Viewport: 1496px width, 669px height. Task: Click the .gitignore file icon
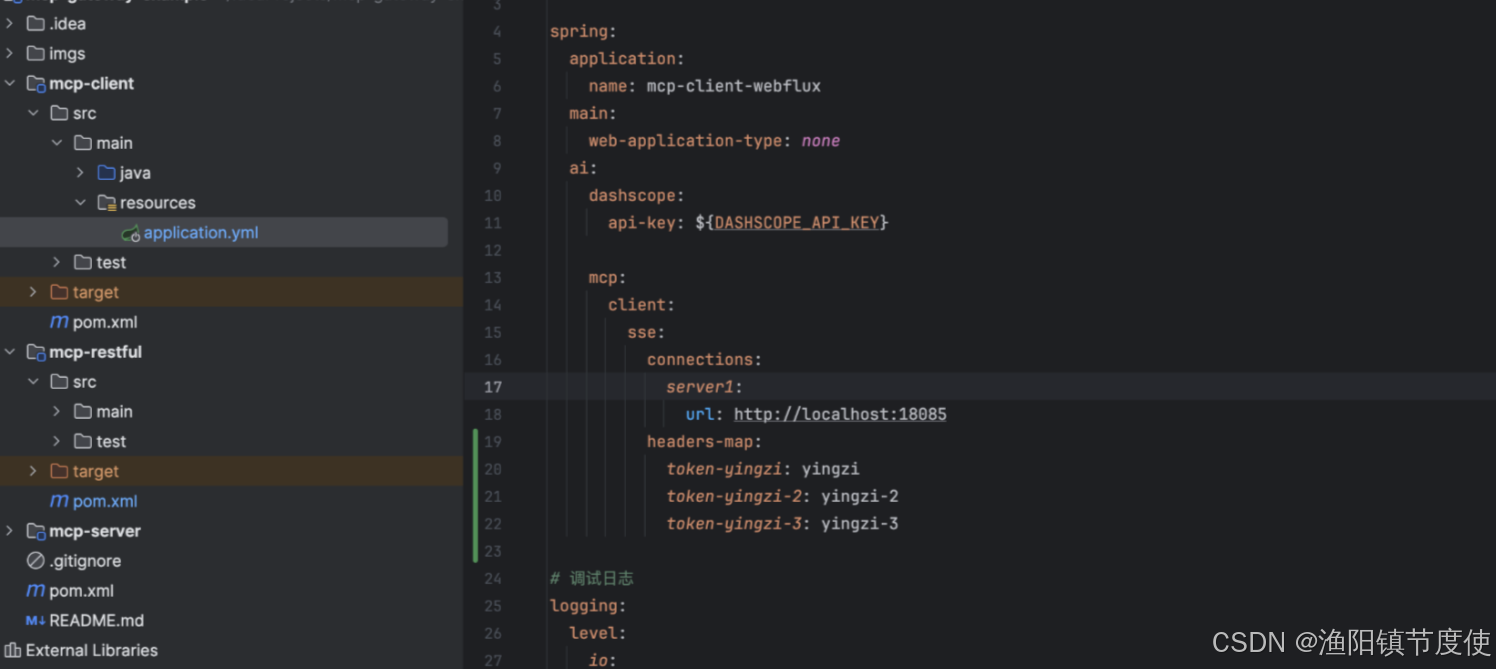pos(35,561)
